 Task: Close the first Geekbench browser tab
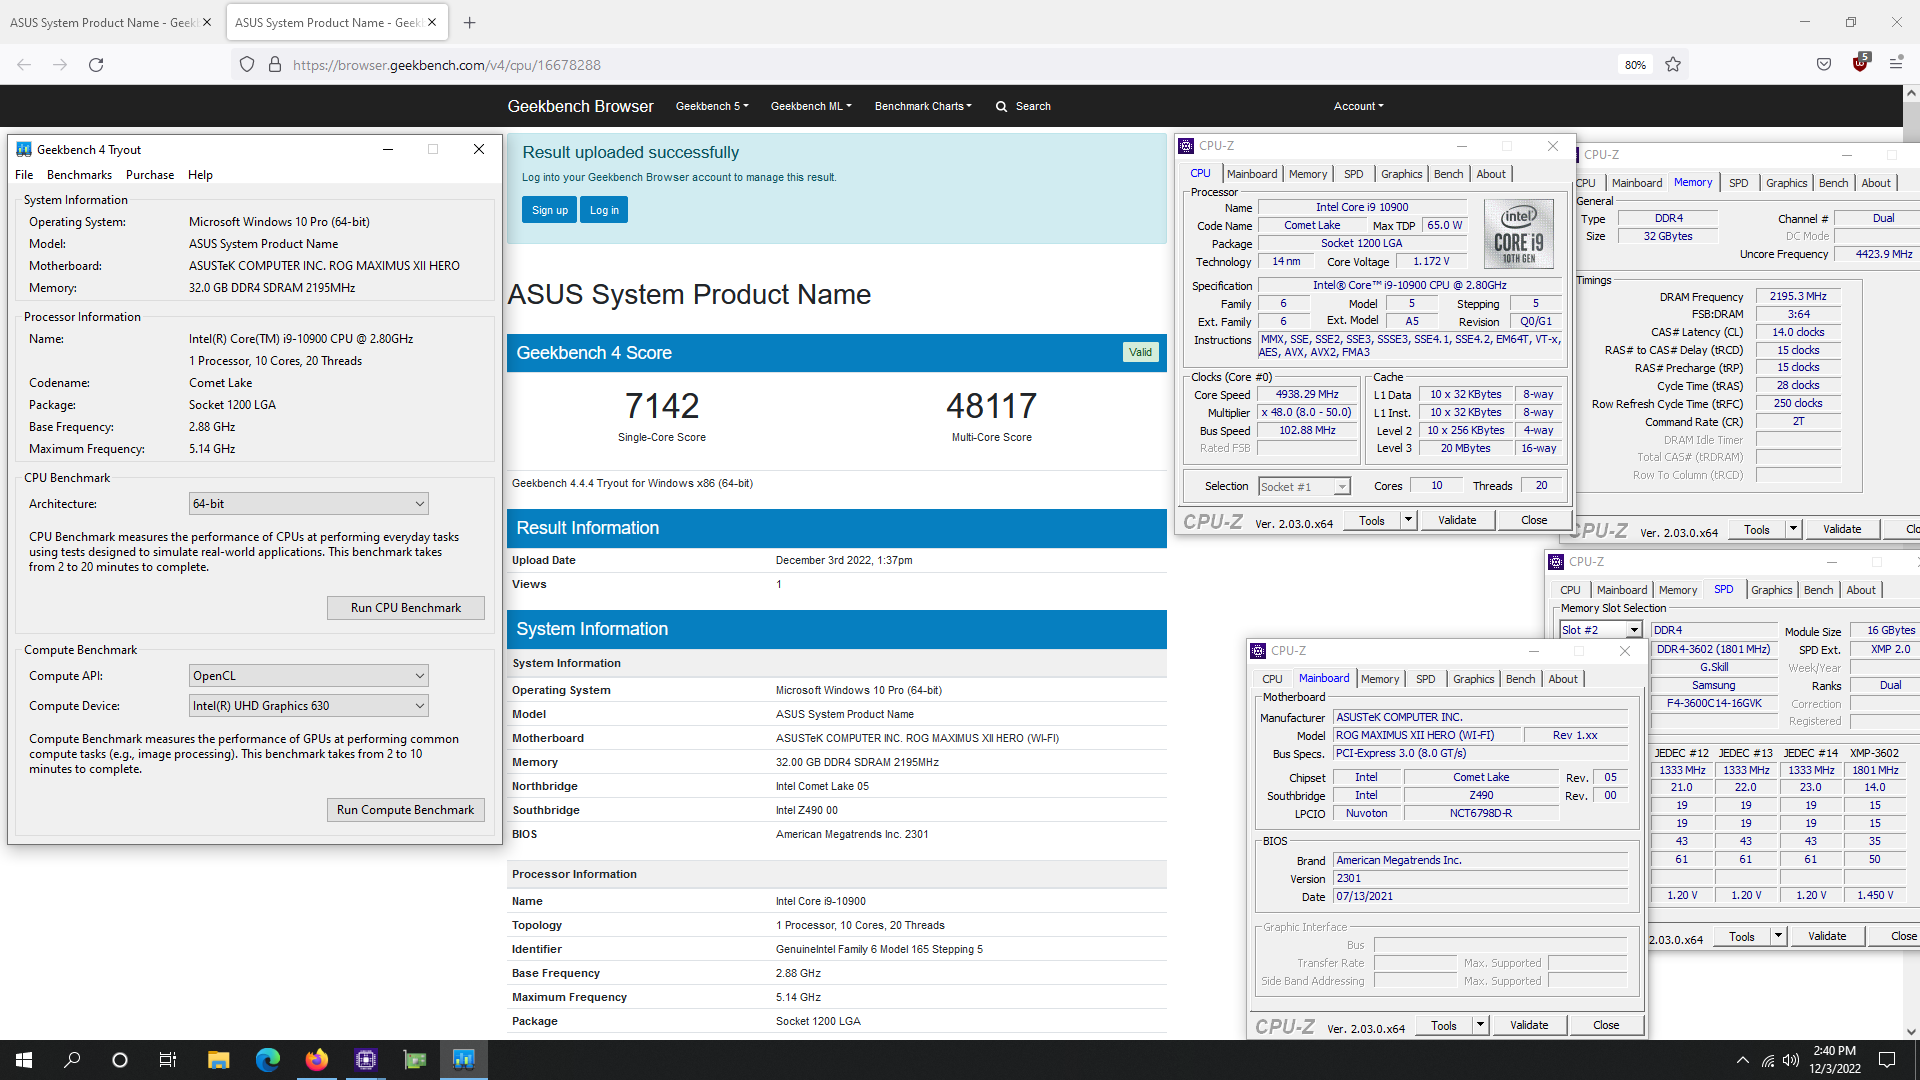(207, 22)
